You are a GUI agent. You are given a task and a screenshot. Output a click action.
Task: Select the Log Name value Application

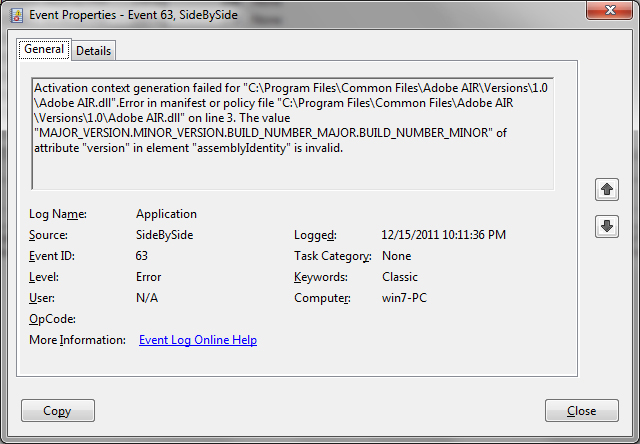[x=166, y=214]
